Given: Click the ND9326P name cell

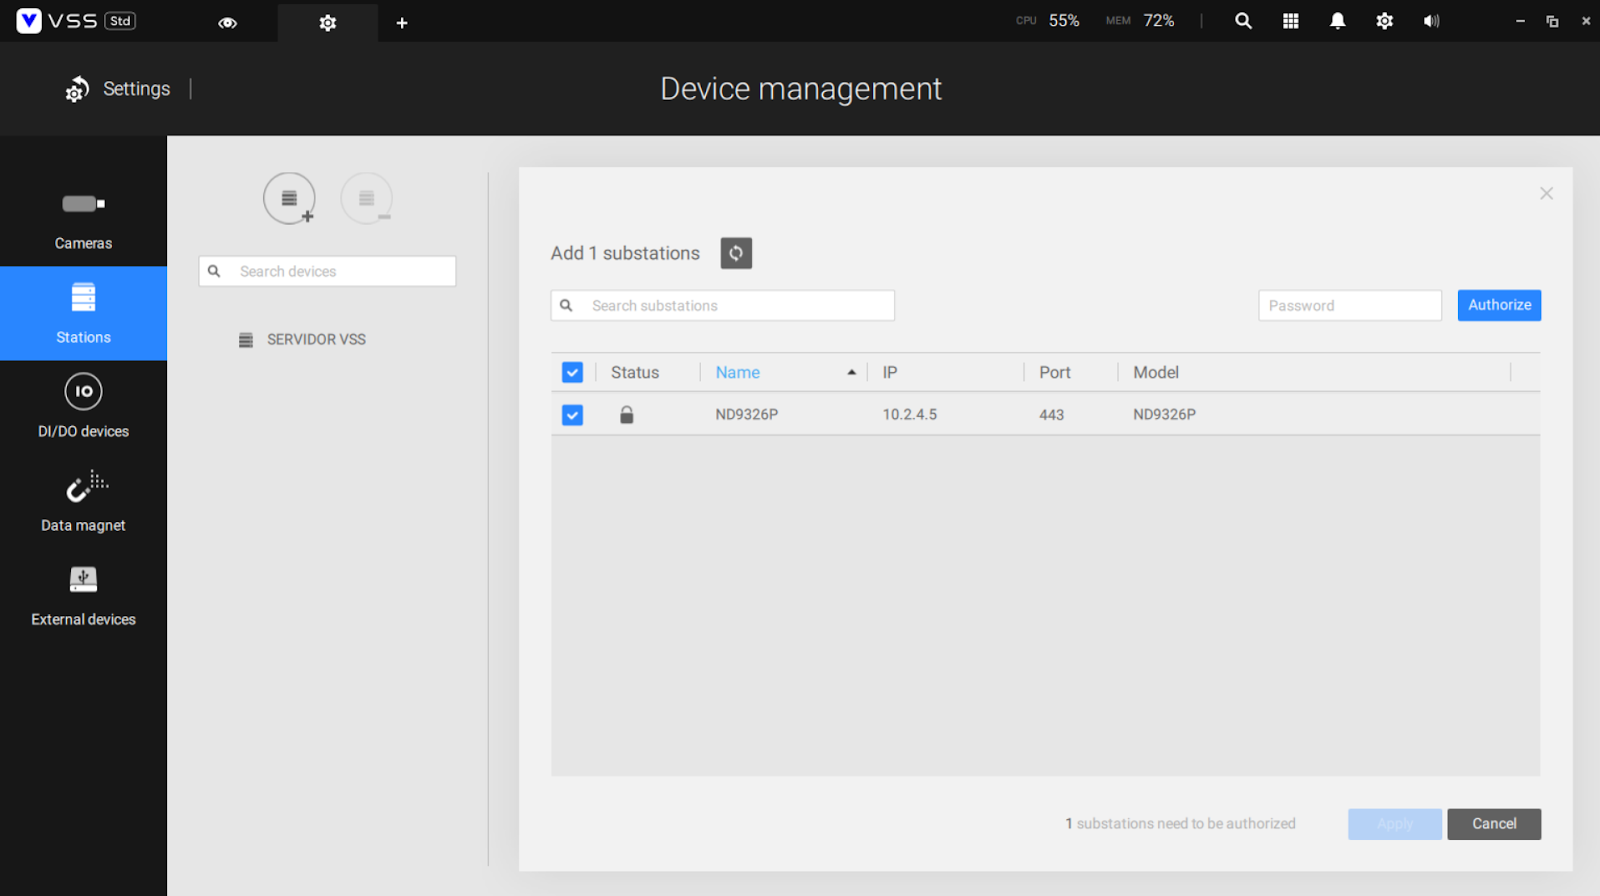Looking at the screenshot, I should click(746, 414).
